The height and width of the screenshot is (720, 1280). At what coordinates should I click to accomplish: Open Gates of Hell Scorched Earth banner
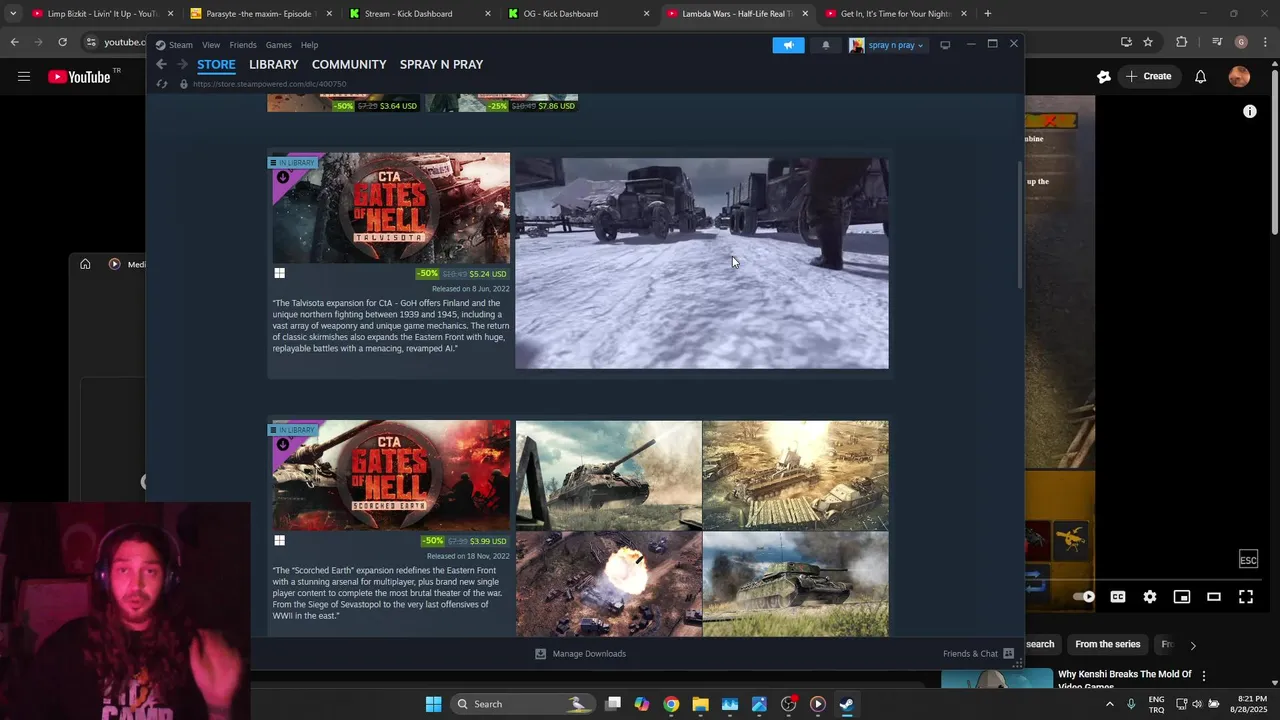(391, 475)
